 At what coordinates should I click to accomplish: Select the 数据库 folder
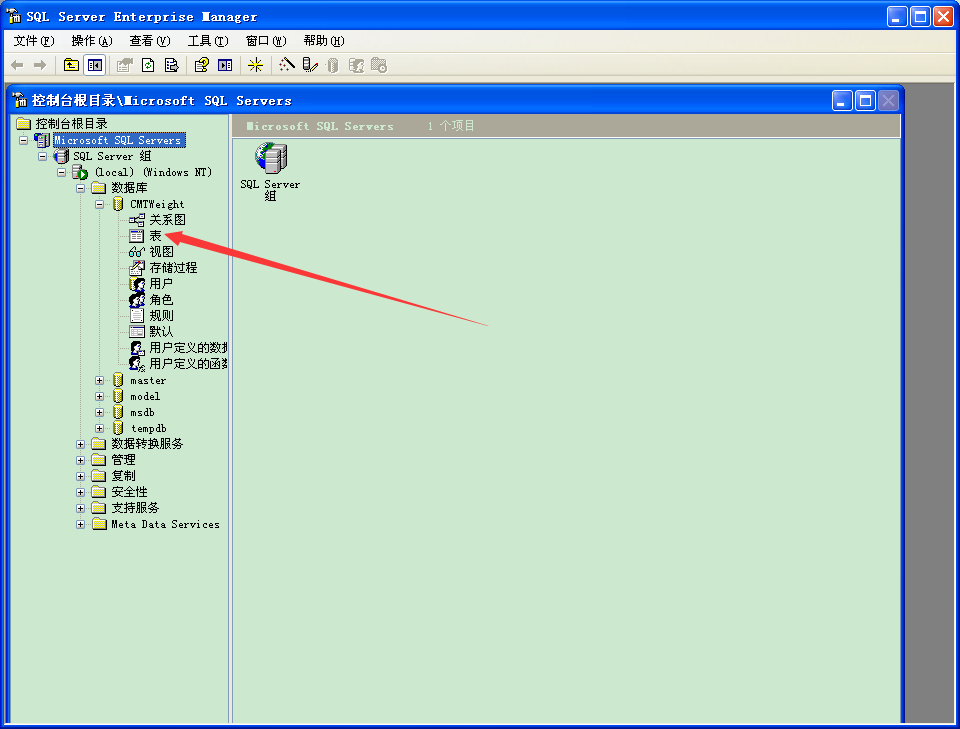point(129,188)
